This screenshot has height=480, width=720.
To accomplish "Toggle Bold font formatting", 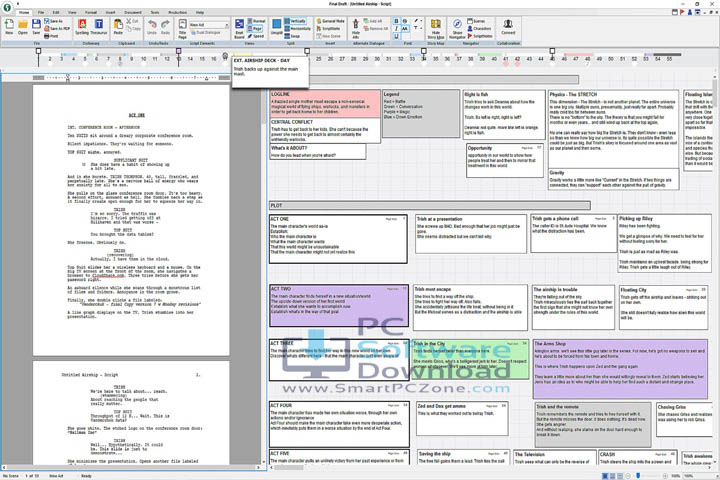I will tap(397, 21).
